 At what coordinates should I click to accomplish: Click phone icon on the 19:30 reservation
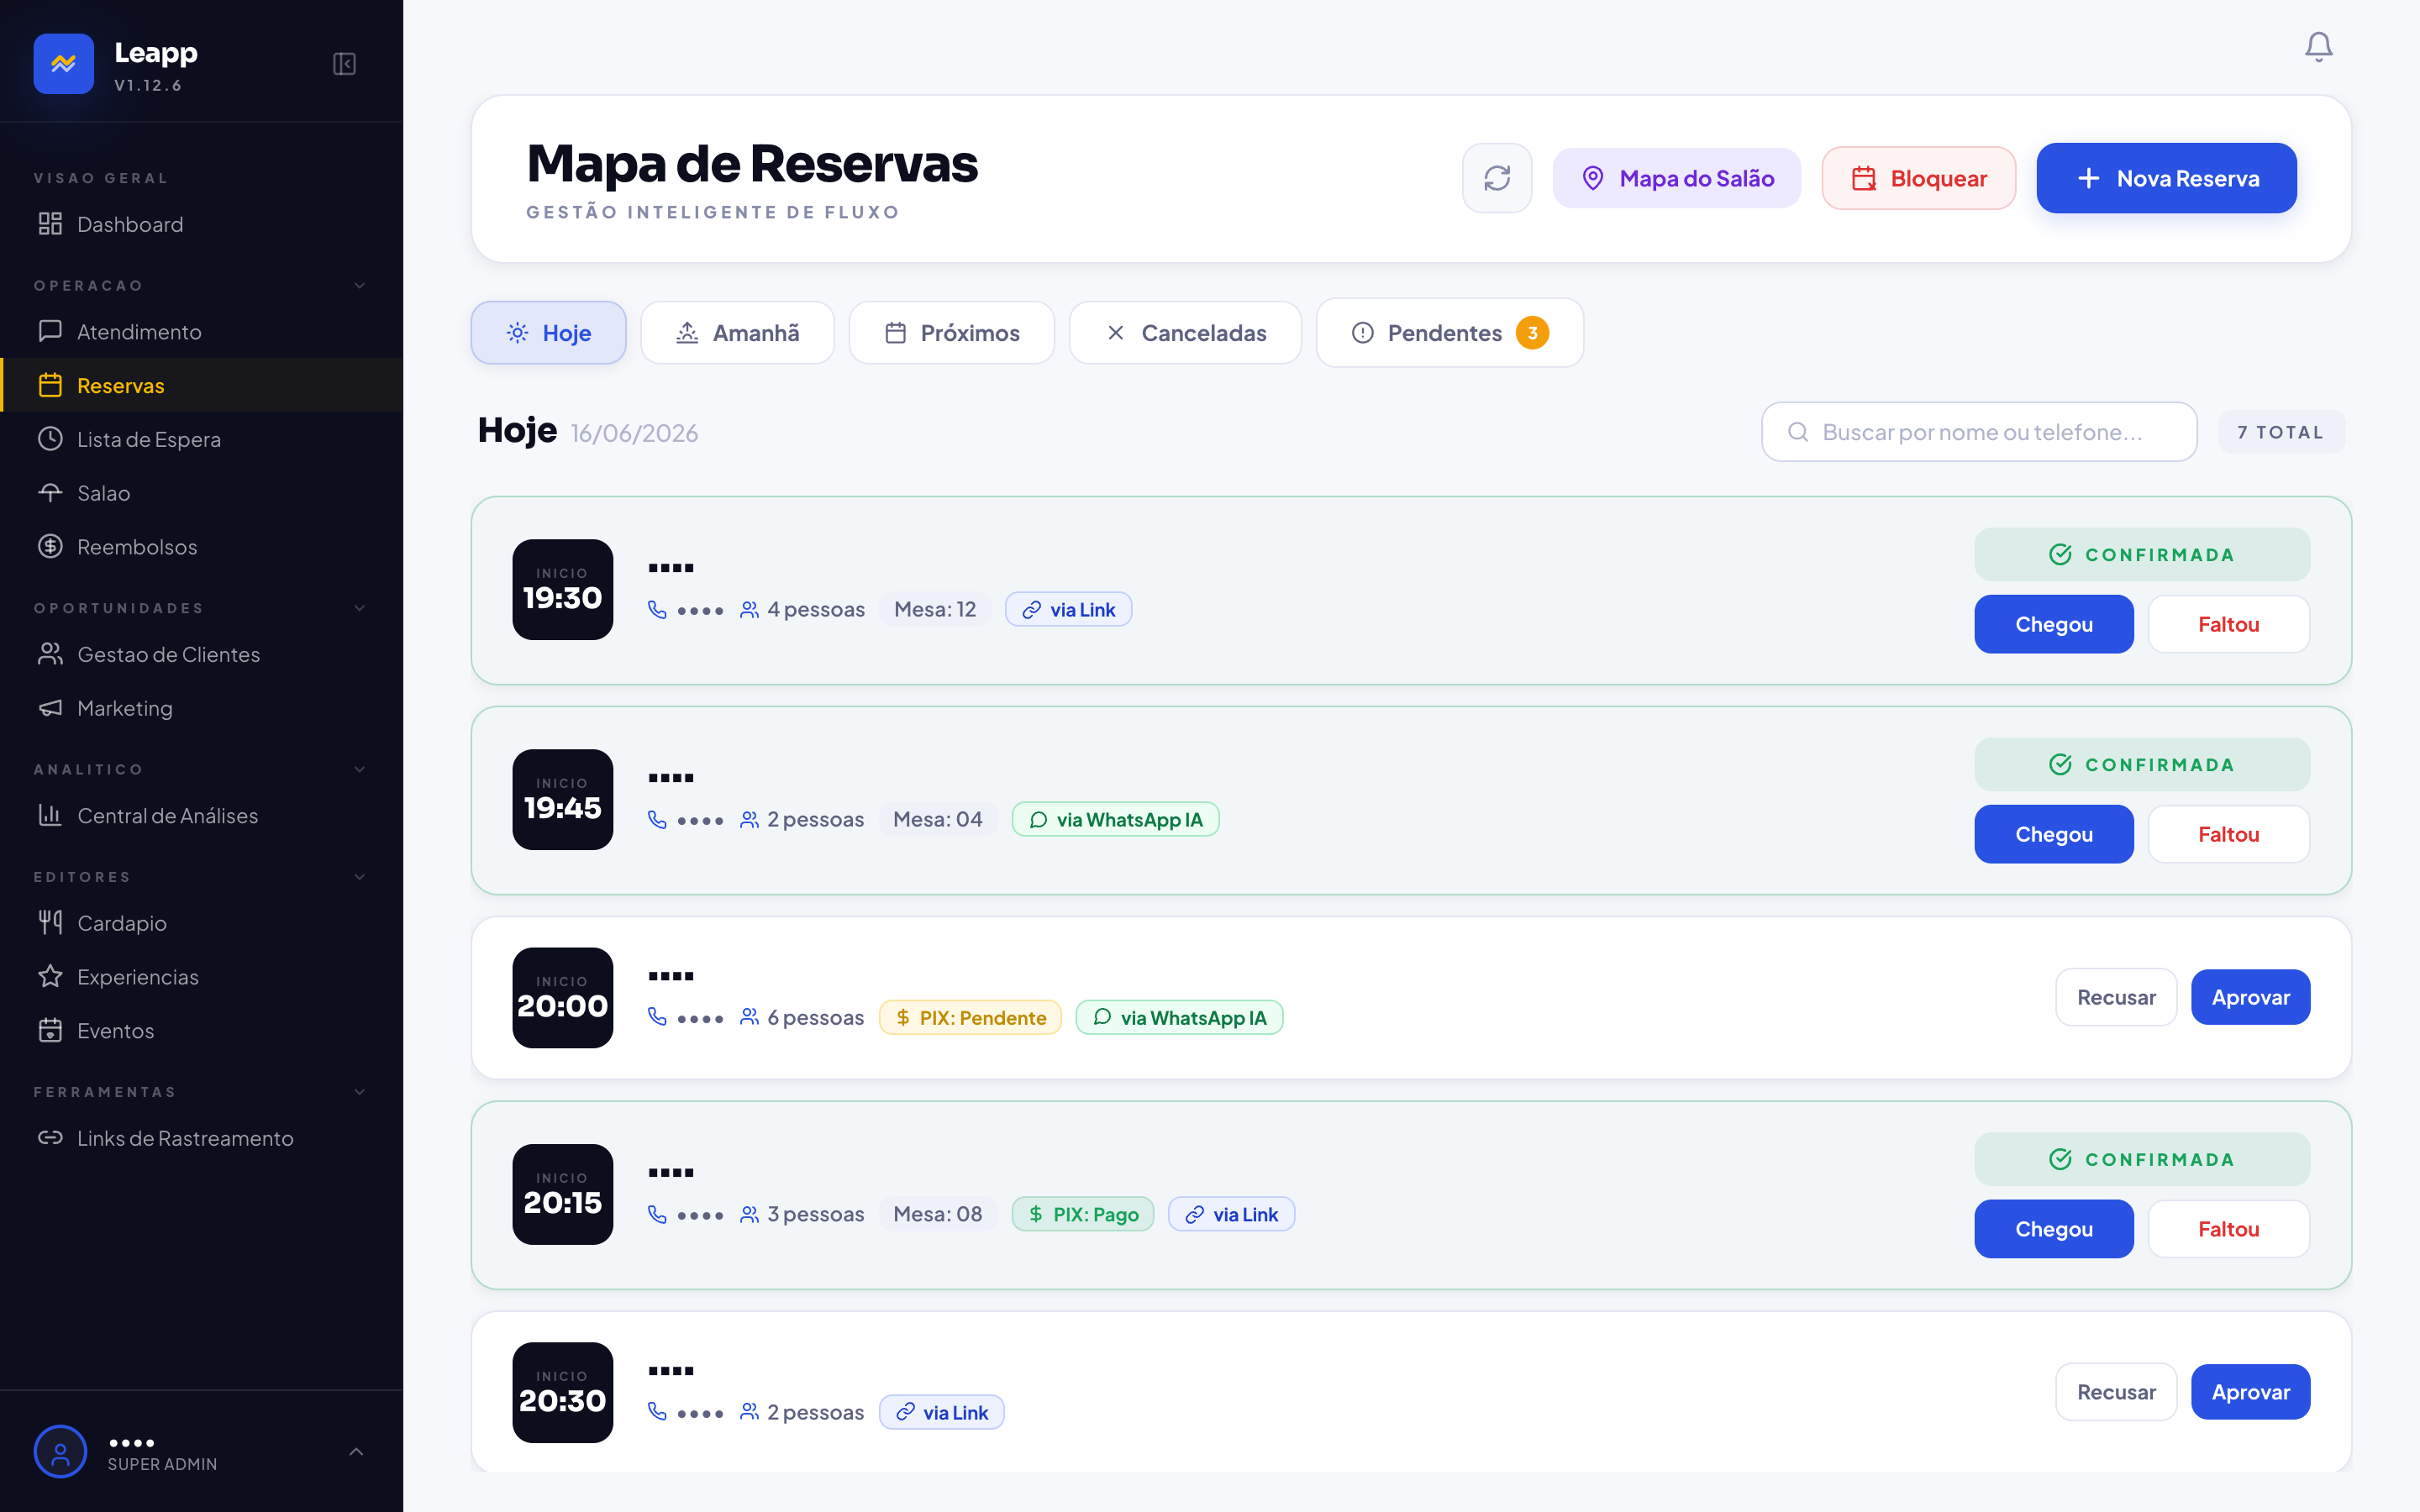[657, 610]
